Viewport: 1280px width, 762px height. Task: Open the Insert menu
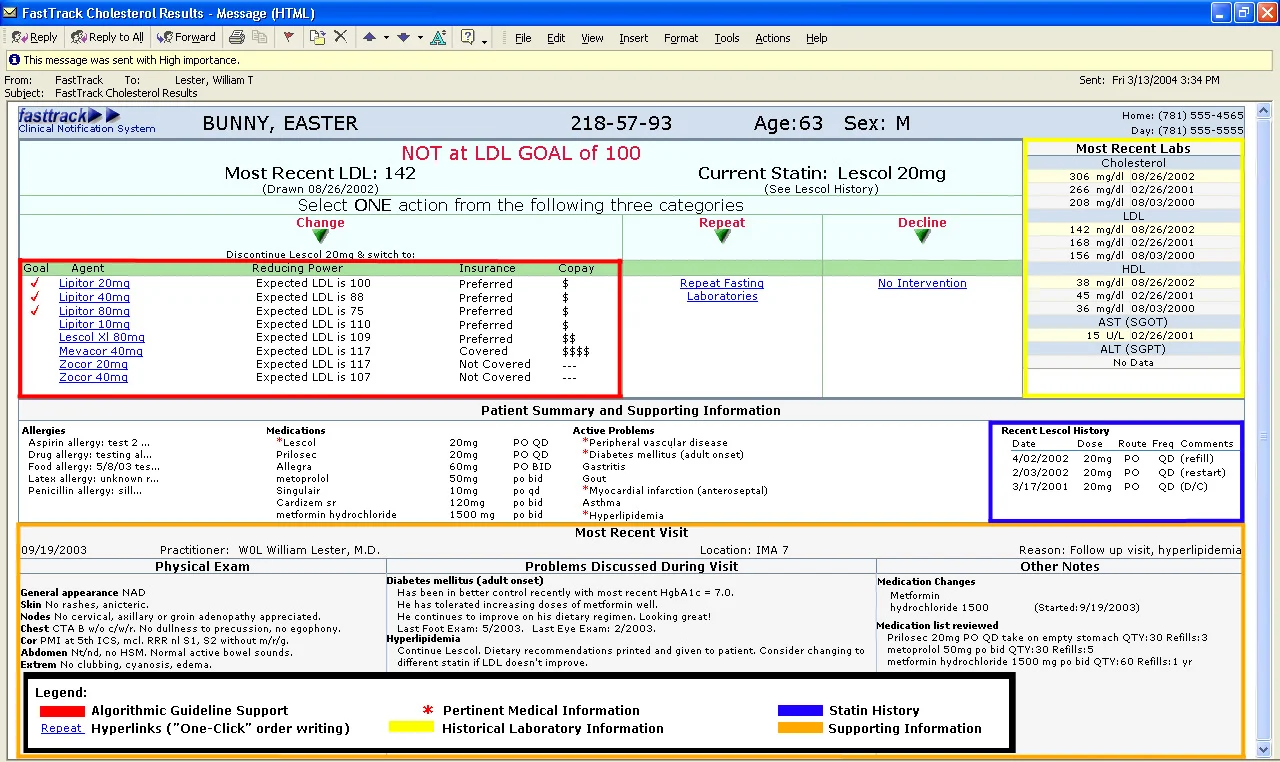point(633,38)
